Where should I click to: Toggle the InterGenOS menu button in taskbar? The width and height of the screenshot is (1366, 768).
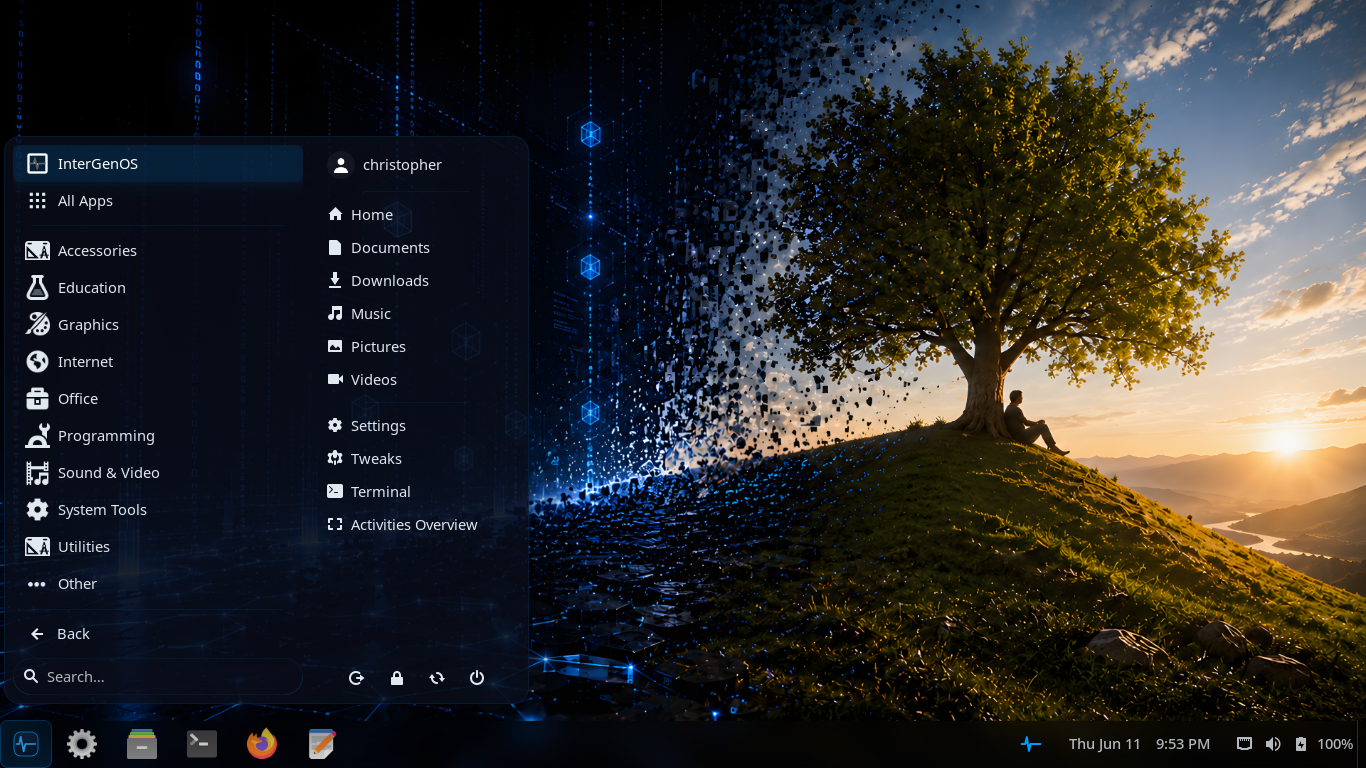point(26,744)
